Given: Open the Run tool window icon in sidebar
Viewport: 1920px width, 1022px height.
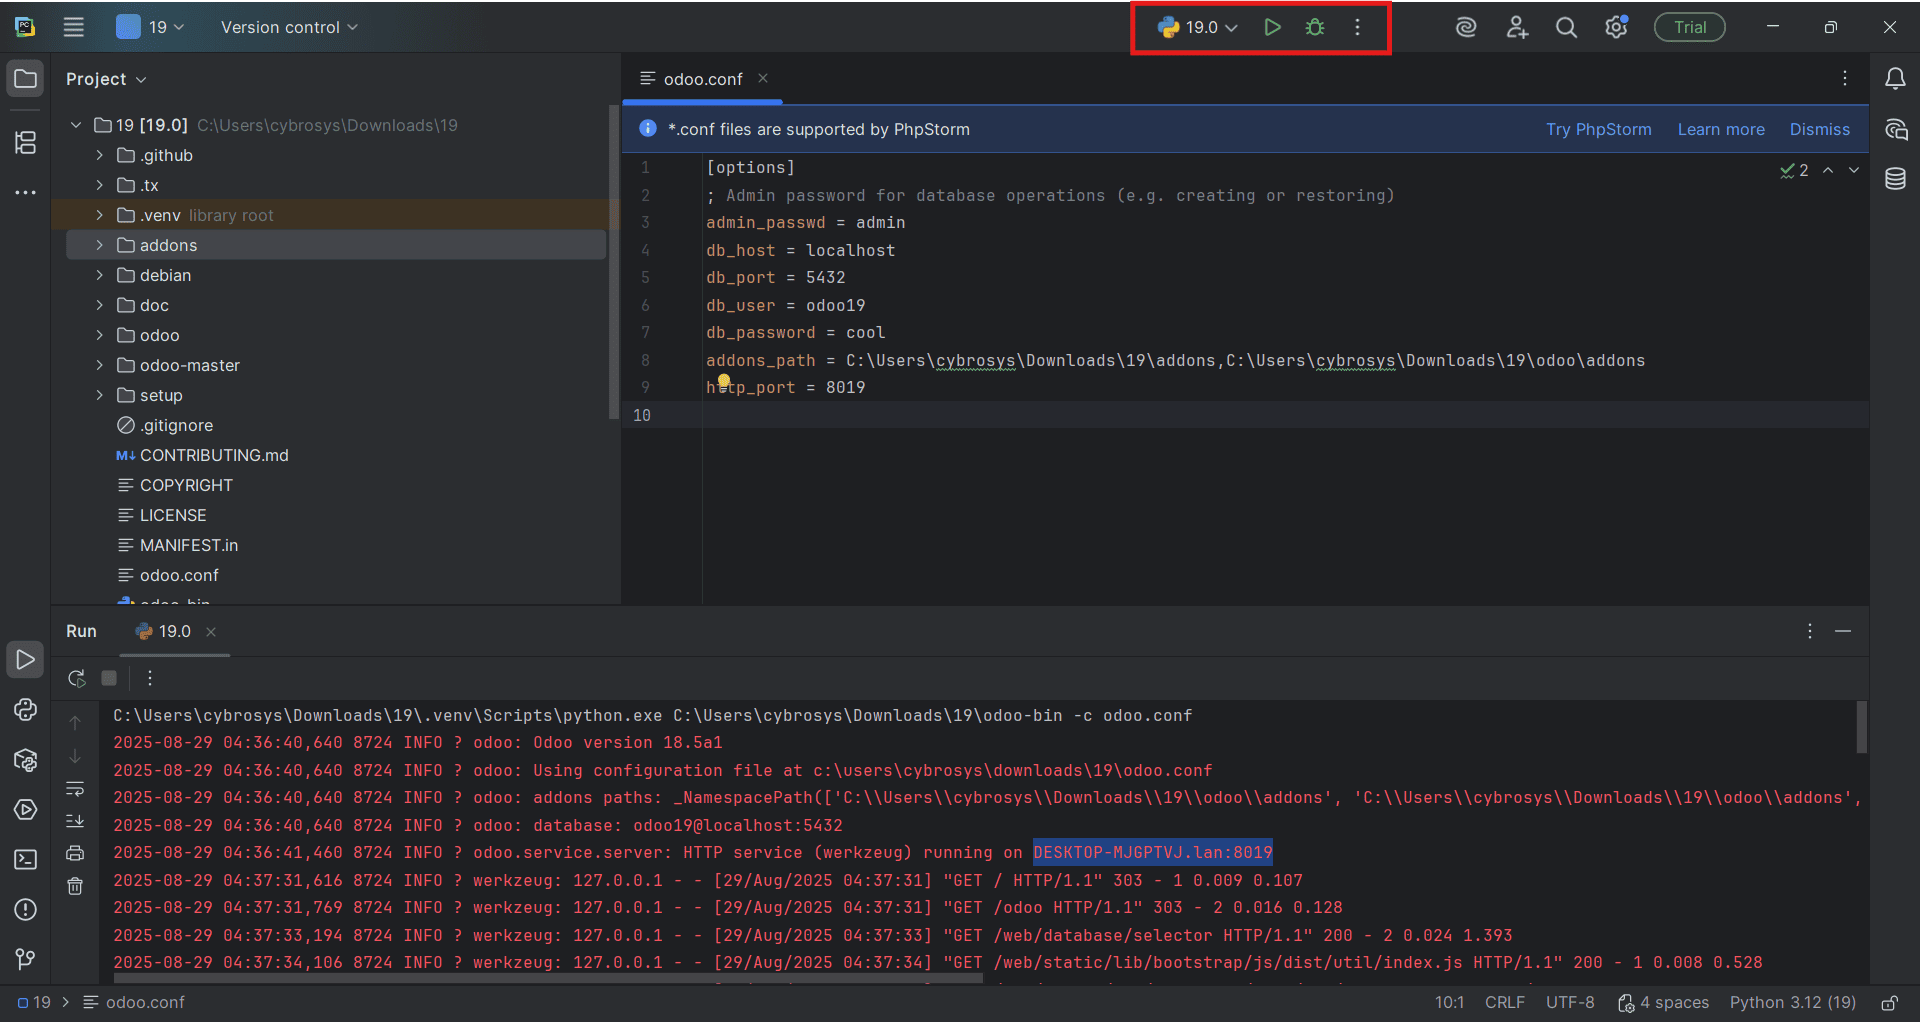Looking at the screenshot, I should (x=25, y=660).
